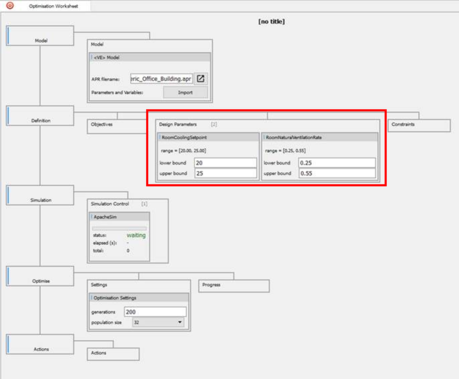Click the ApacheSim header
Image resolution: width=459 pixels, height=379 pixels.
coord(119,217)
